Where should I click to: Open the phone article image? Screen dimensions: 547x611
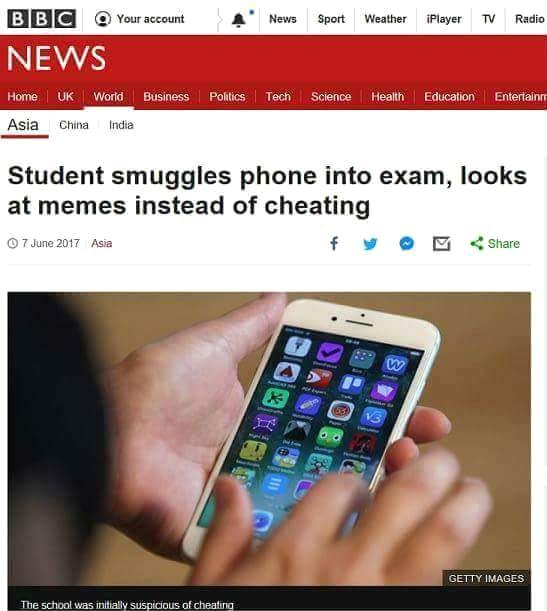point(269,438)
